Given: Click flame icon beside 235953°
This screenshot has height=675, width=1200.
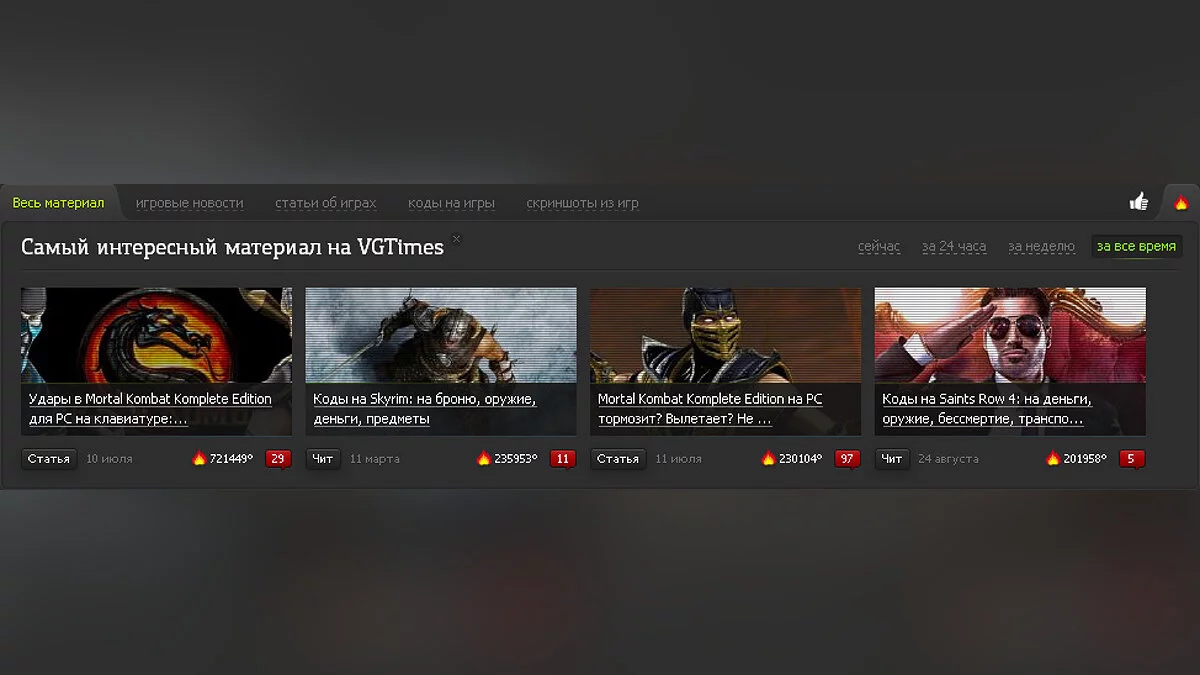Looking at the screenshot, I should tap(484, 459).
